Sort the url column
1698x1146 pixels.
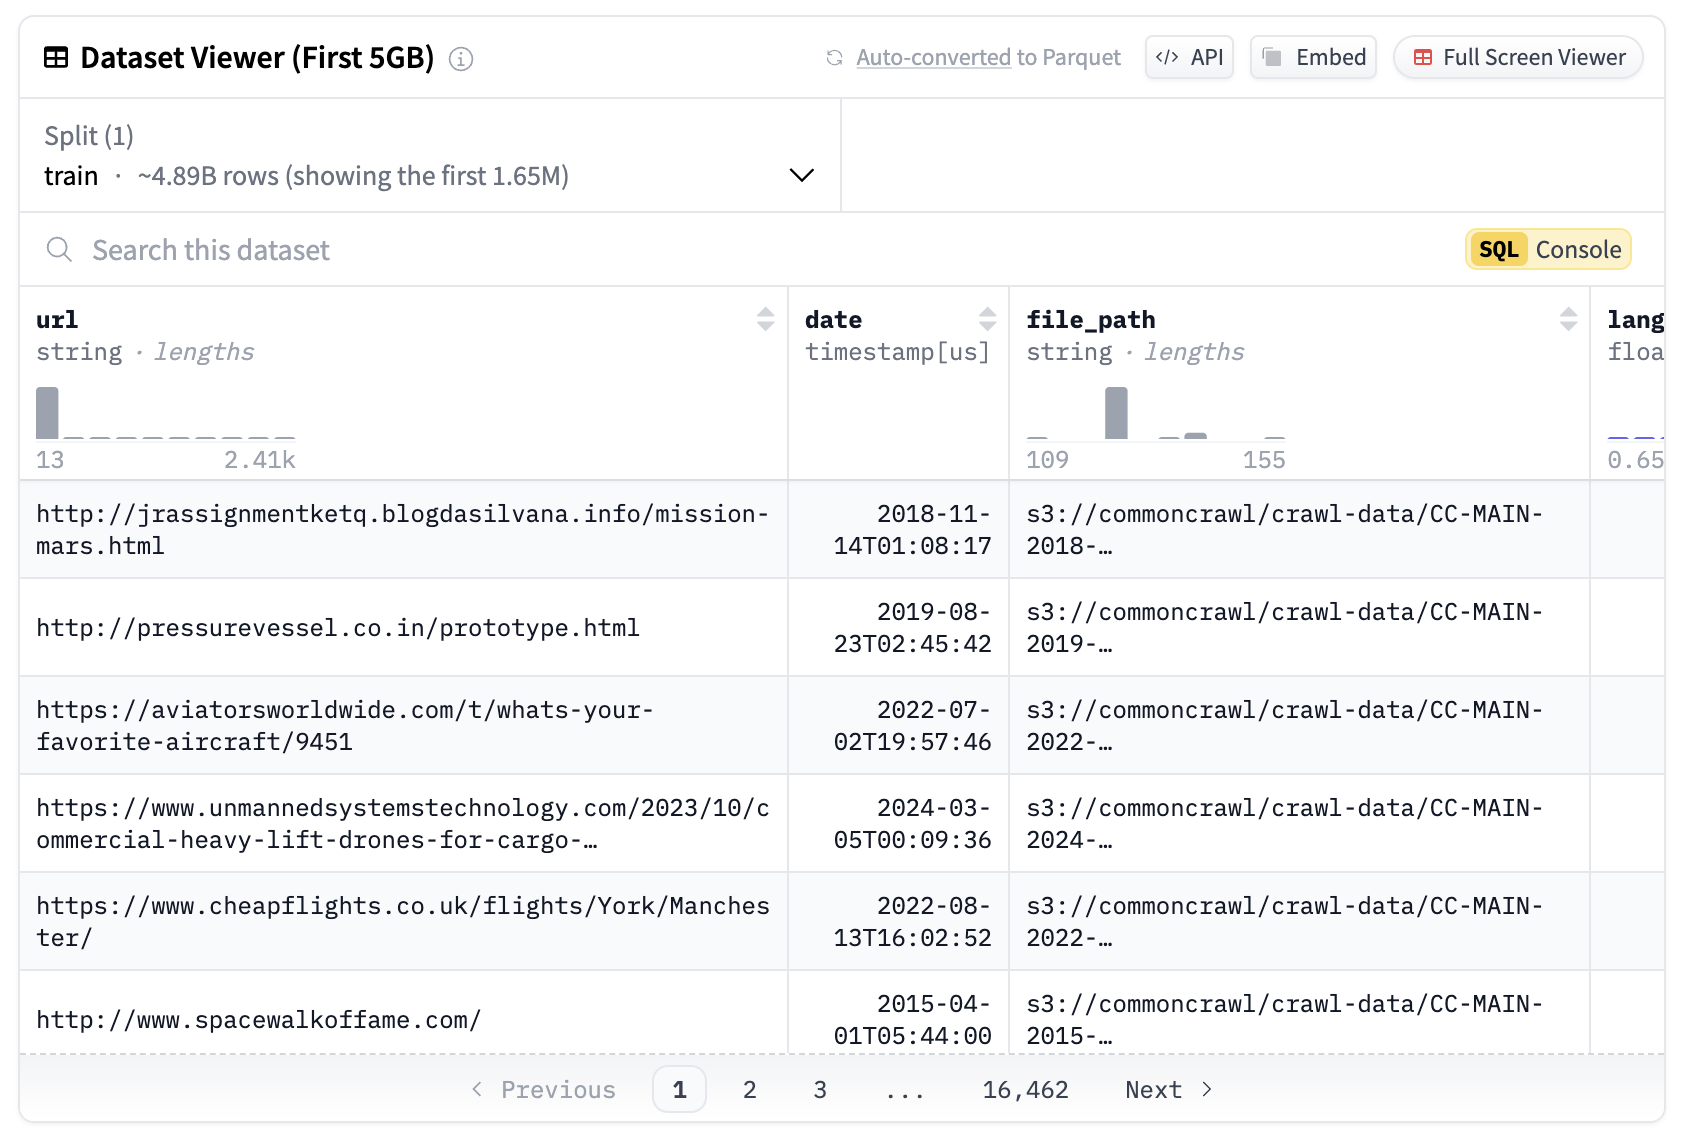(765, 319)
